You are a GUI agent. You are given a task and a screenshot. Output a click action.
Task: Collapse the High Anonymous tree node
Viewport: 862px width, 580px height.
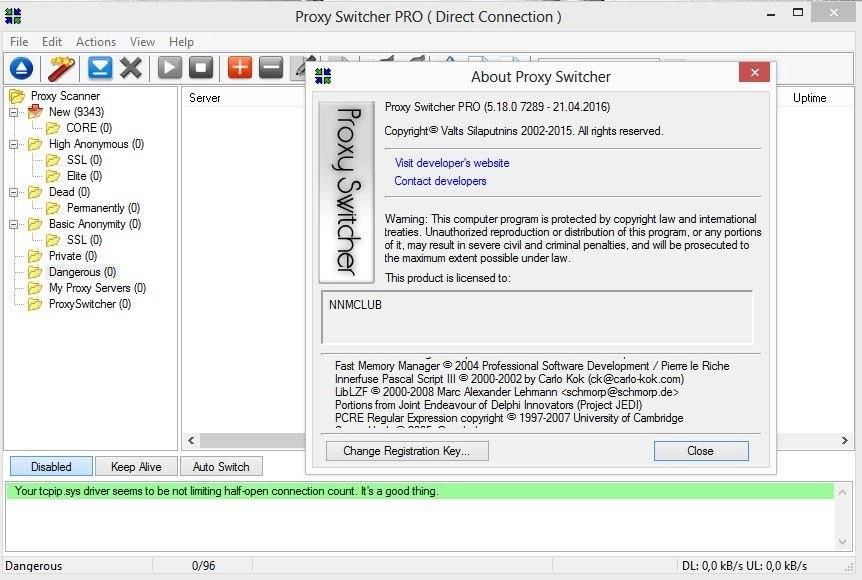click(14, 145)
